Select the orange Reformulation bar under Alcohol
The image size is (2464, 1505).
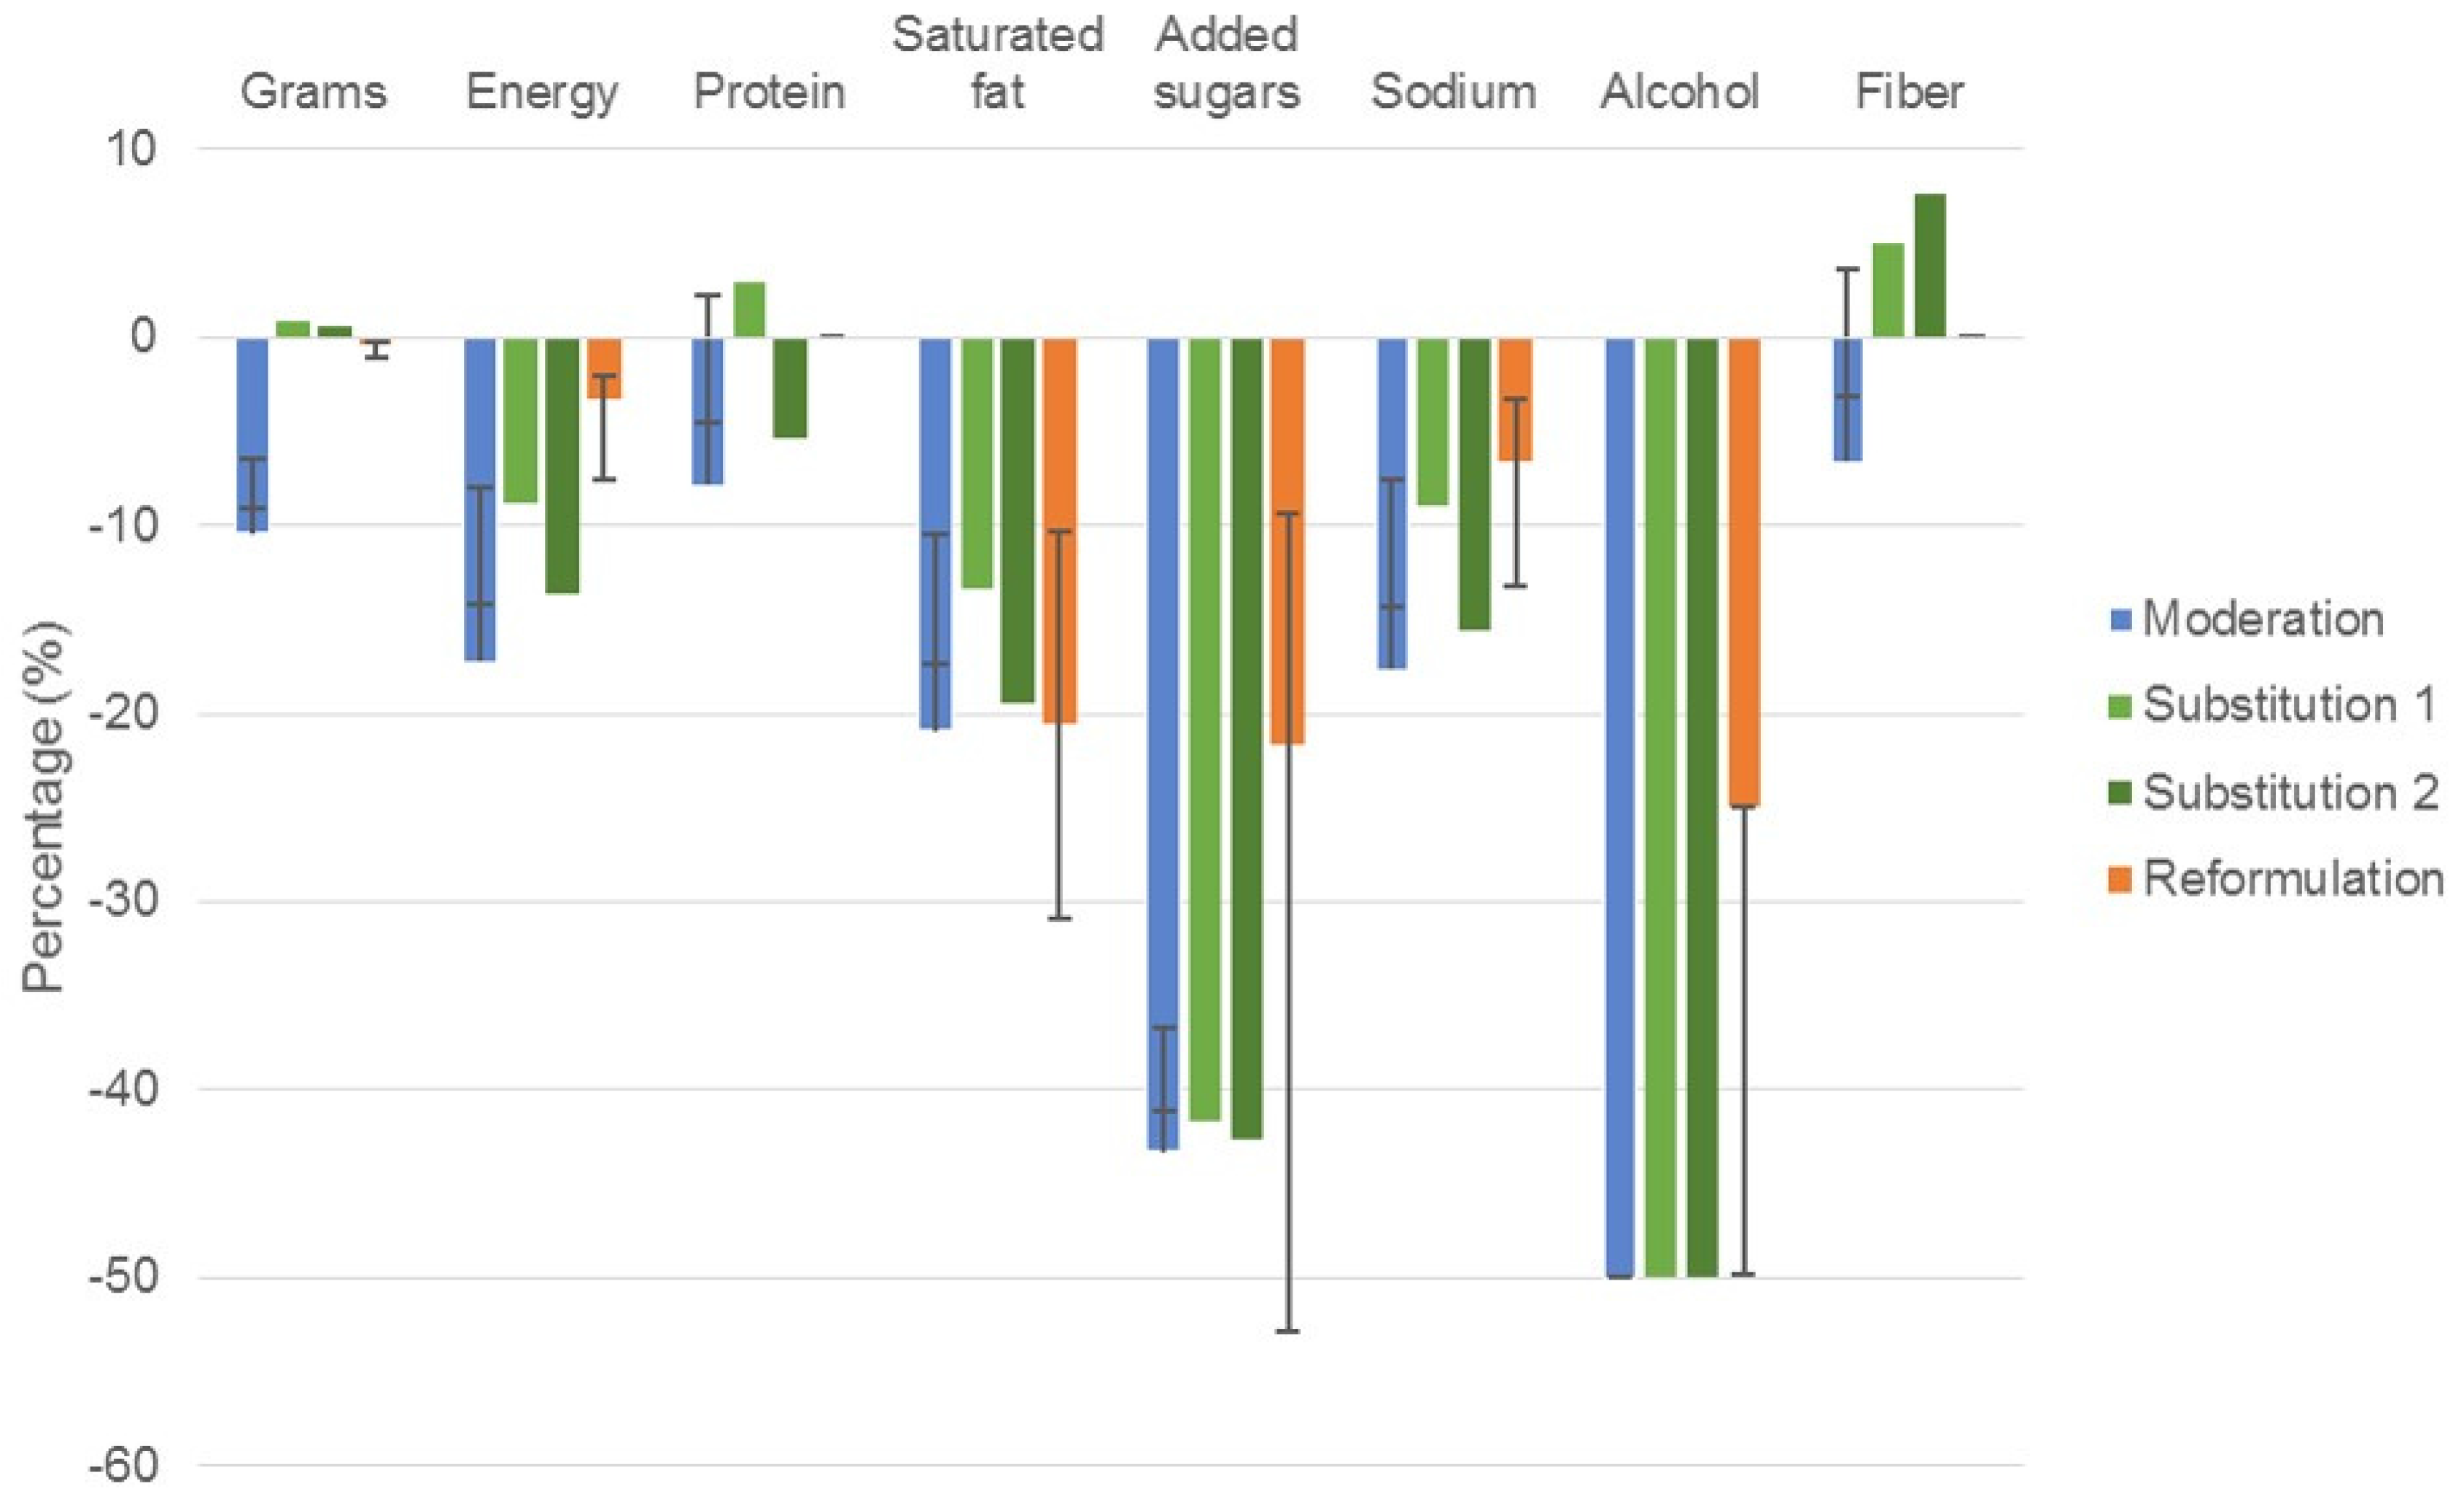[1744, 572]
